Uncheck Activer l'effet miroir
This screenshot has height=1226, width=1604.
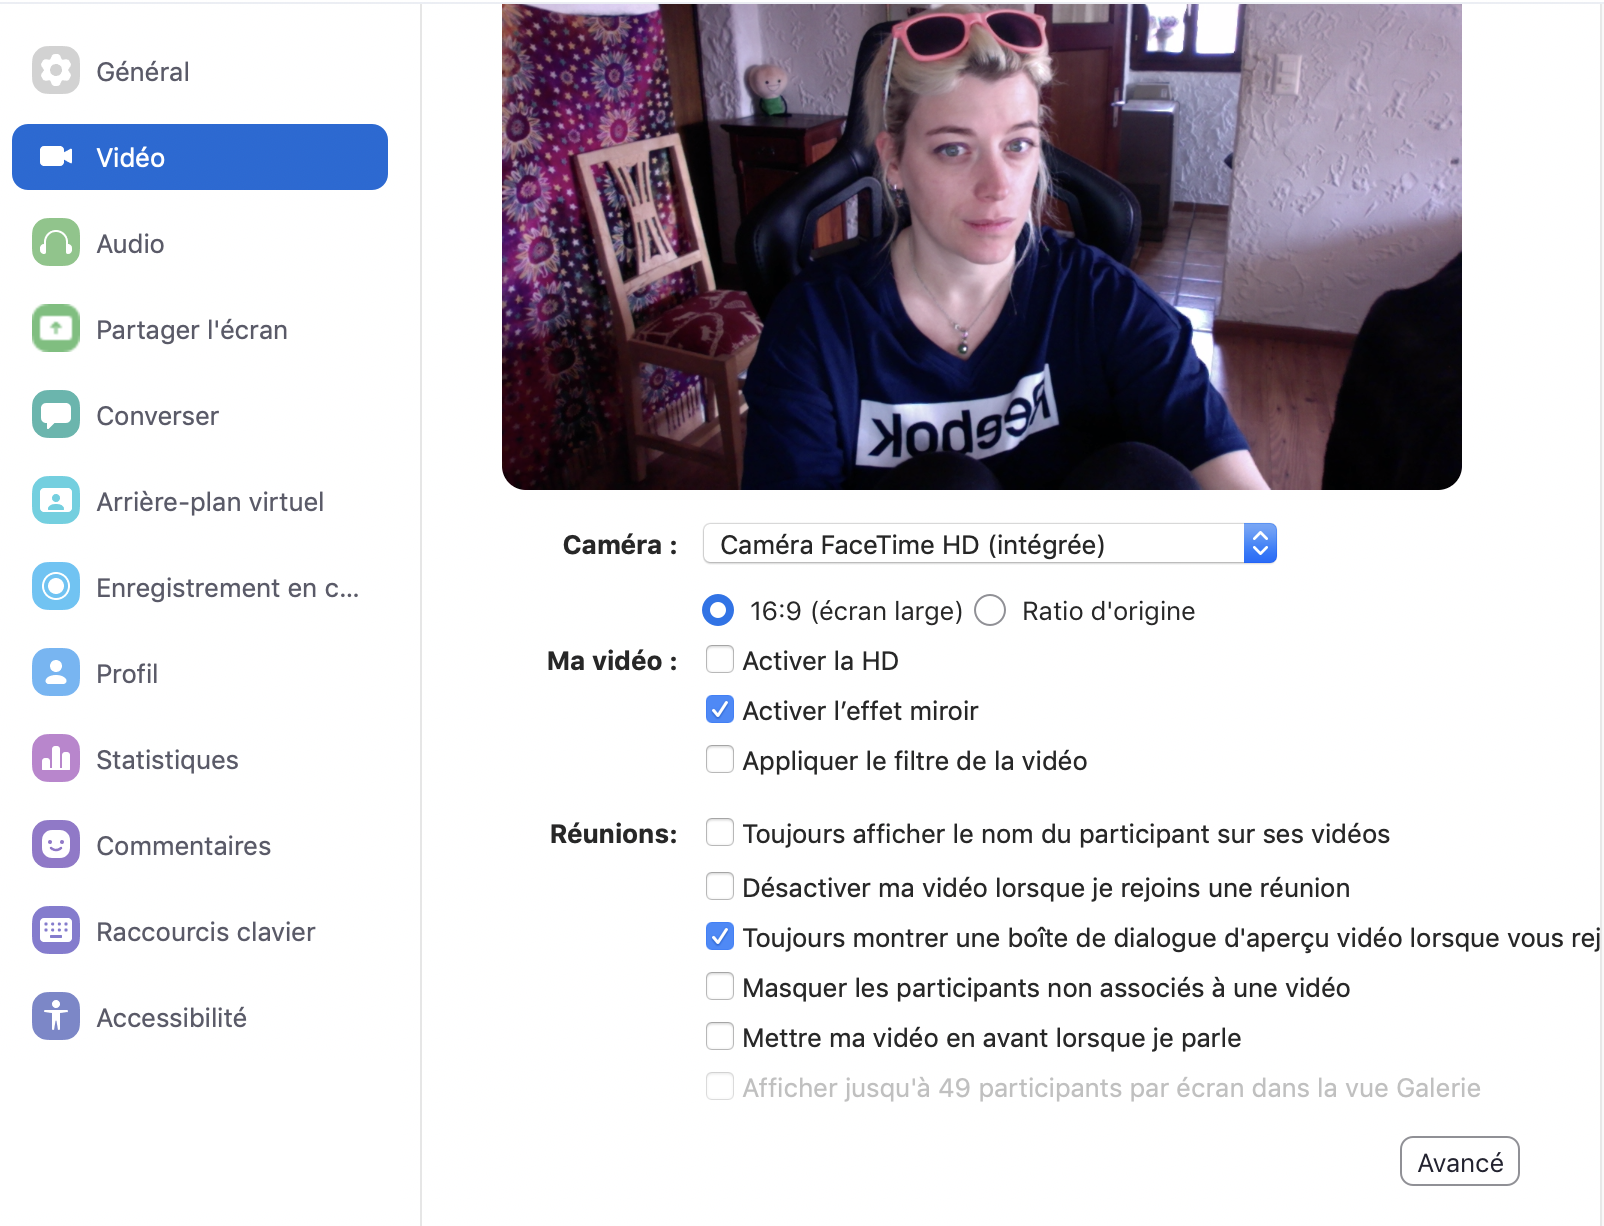click(x=720, y=710)
